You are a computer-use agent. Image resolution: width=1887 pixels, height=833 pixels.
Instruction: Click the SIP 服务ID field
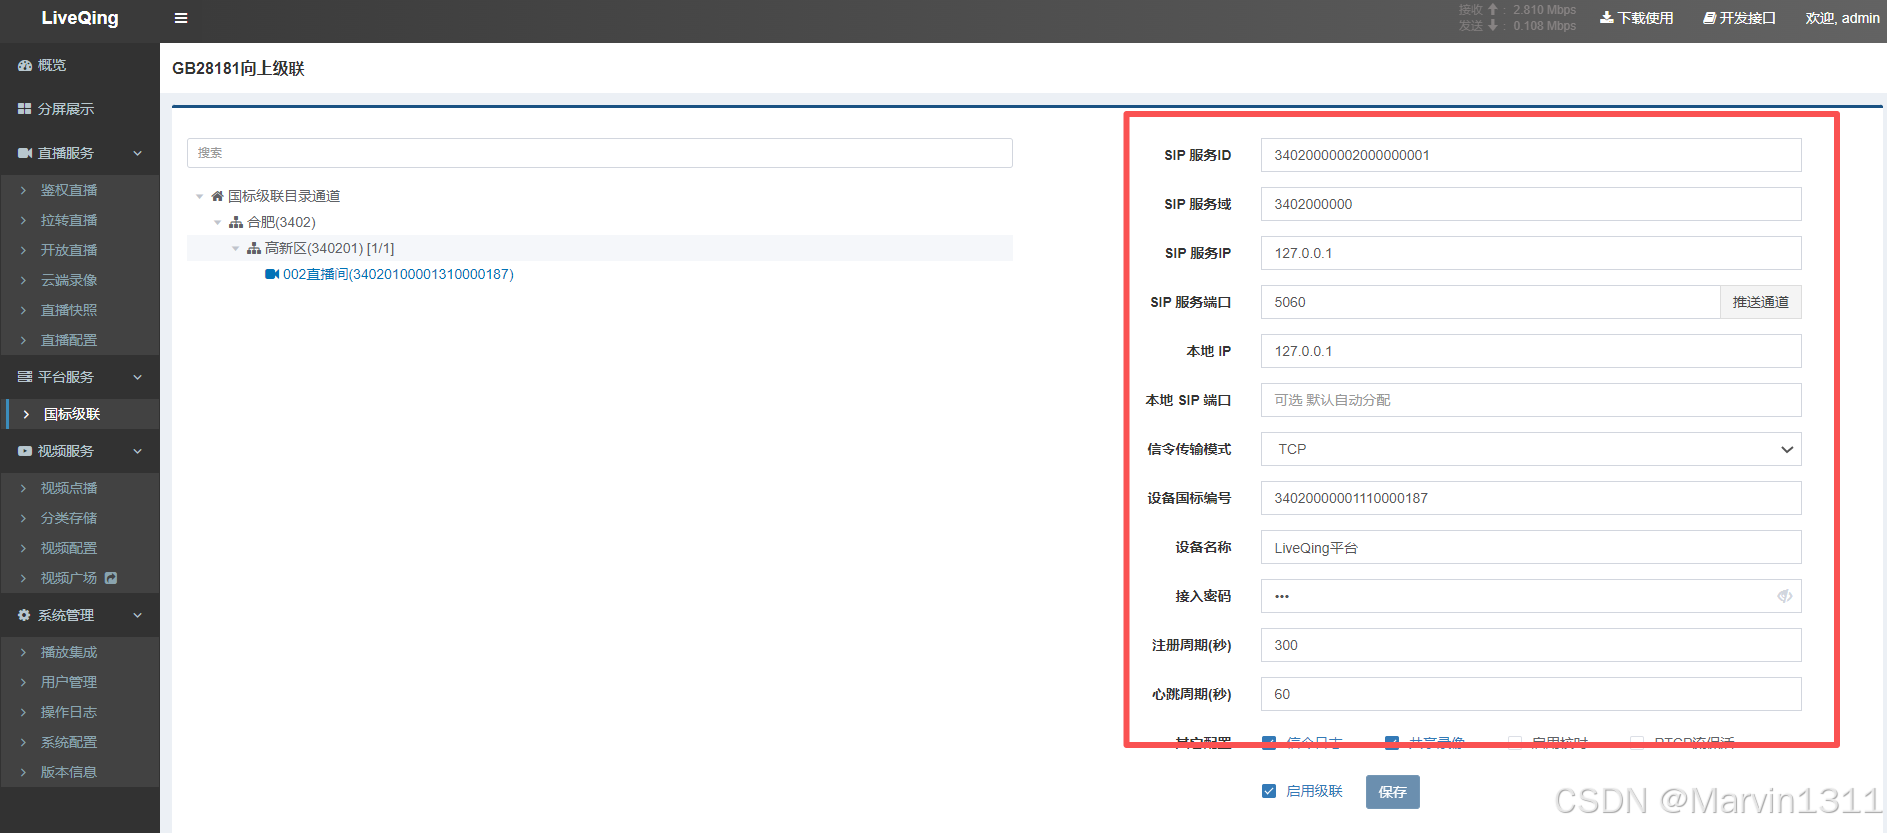click(x=1531, y=155)
